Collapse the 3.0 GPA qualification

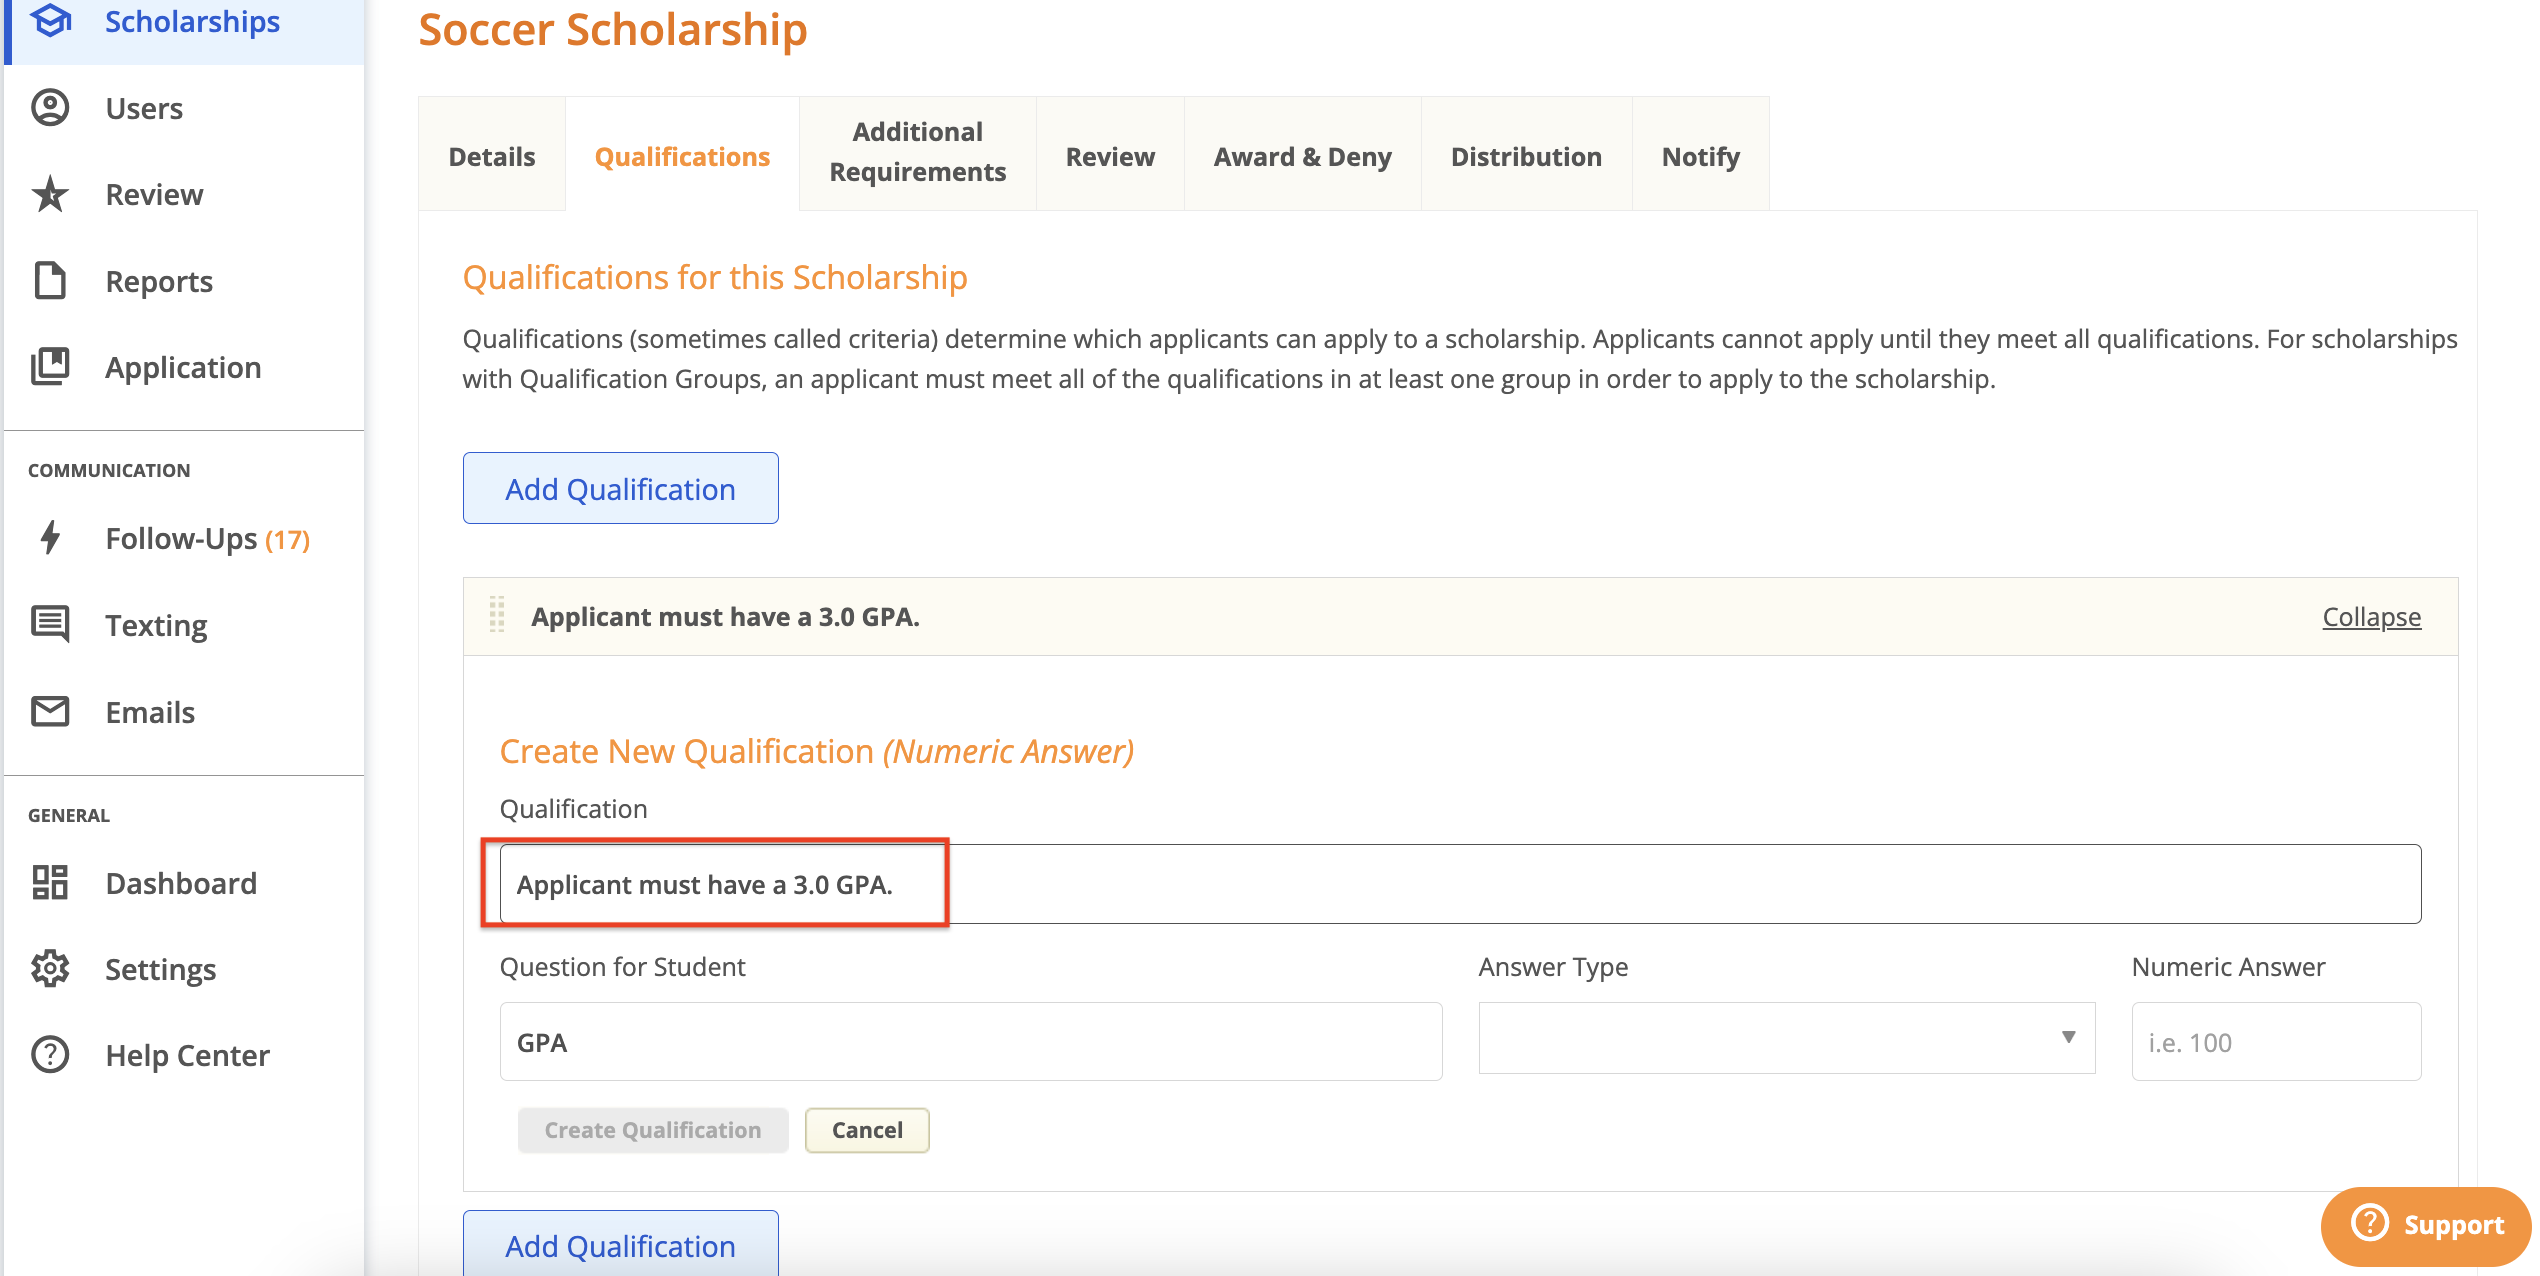coord(2370,617)
